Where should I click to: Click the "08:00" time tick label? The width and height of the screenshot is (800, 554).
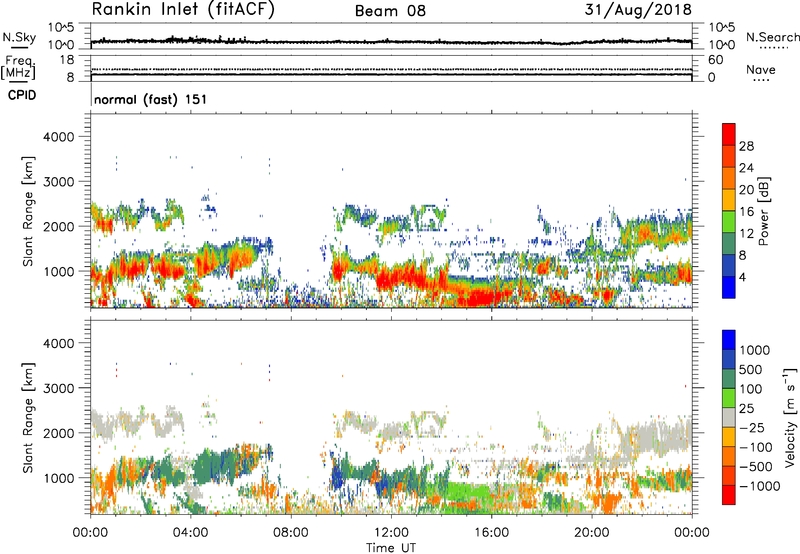coord(291,533)
